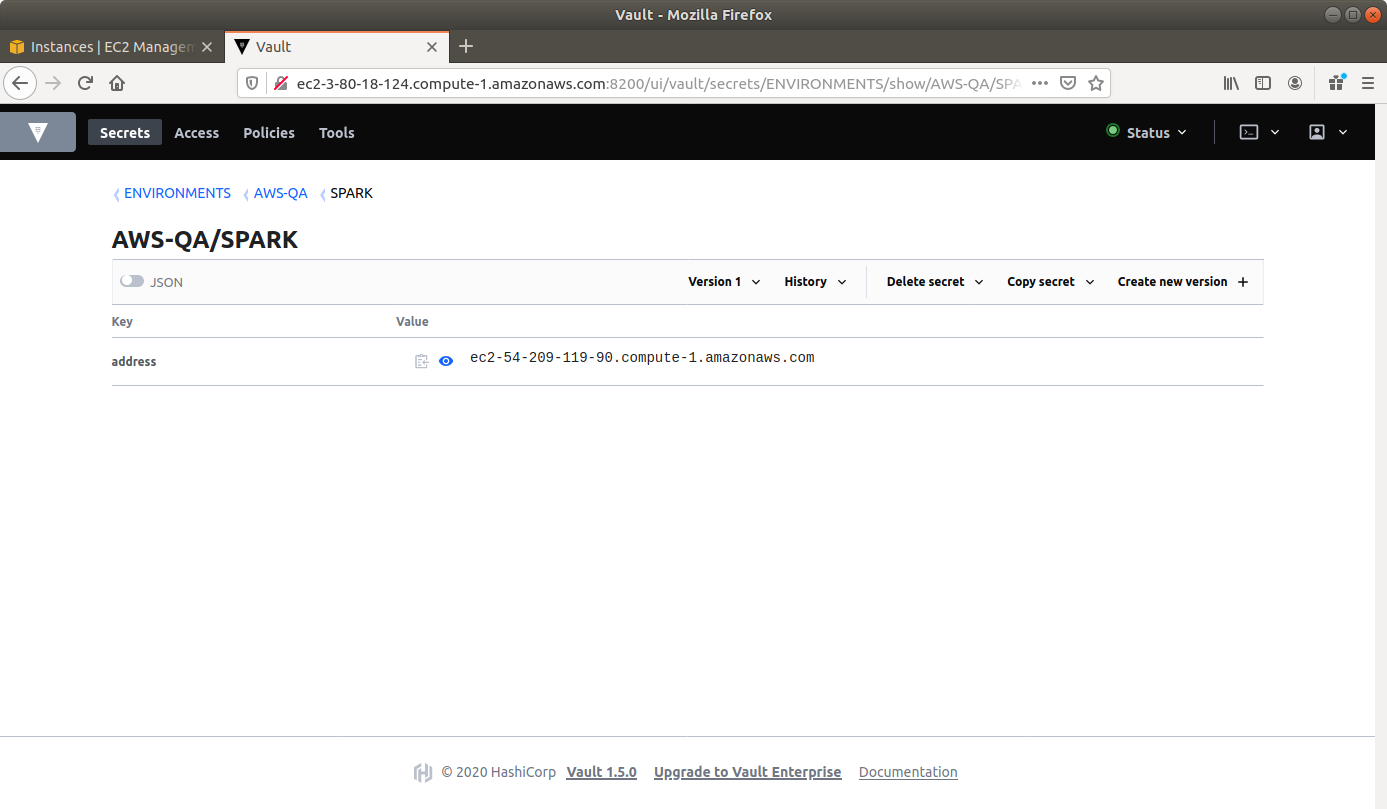Expand the Delete secret menu
This screenshot has height=809, width=1387.
(935, 282)
